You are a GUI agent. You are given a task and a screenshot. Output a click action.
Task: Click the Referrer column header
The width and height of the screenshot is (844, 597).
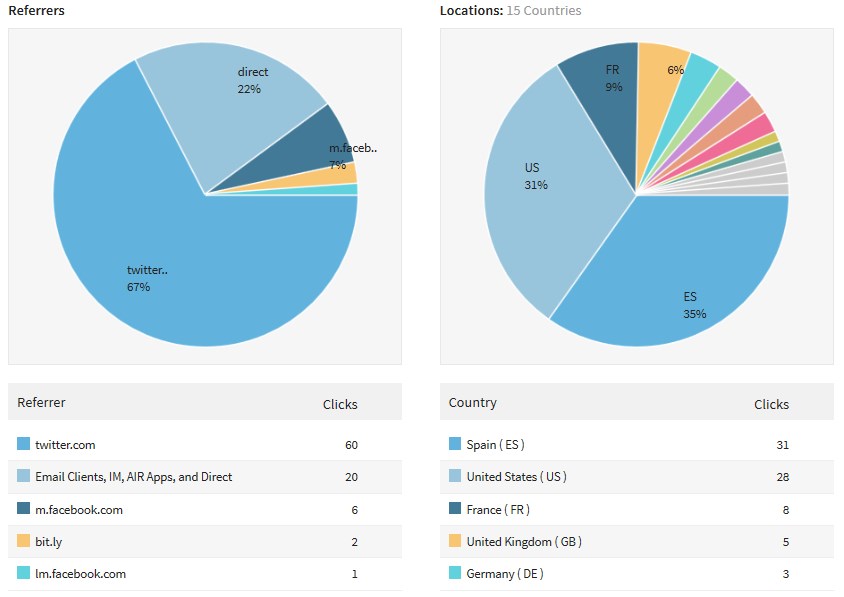(42, 403)
